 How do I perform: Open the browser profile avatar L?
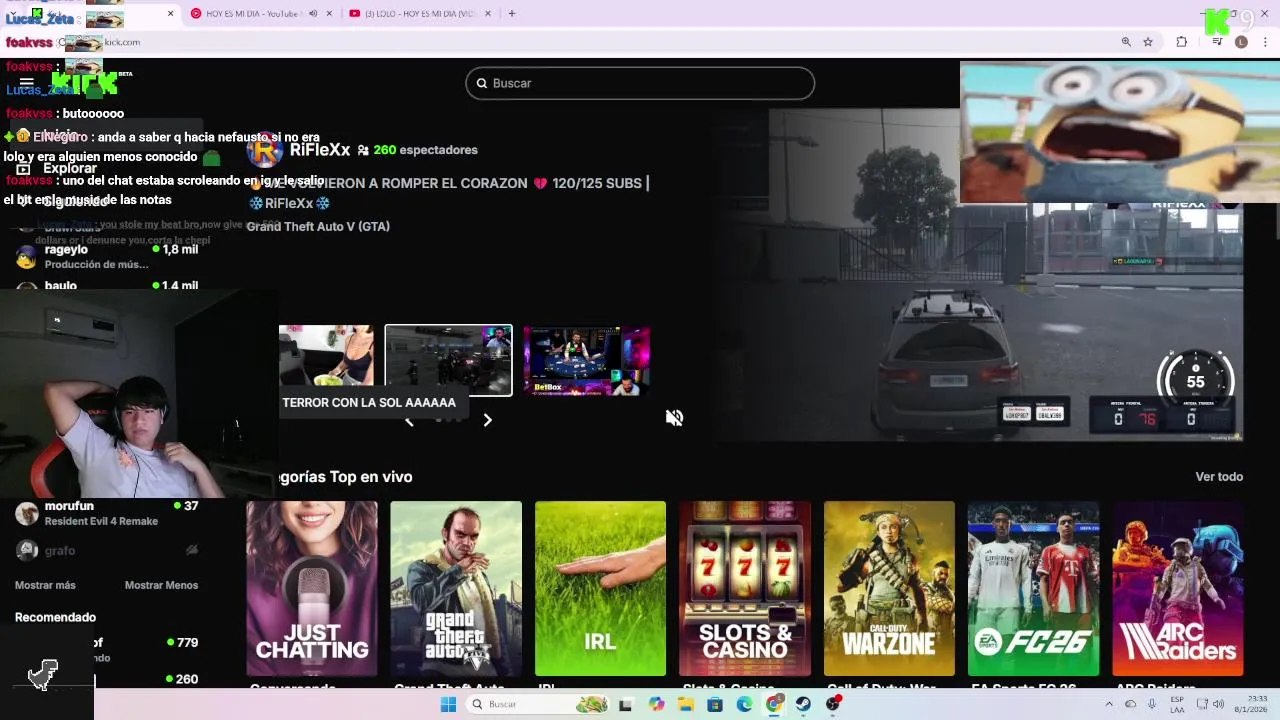[1241, 42]
